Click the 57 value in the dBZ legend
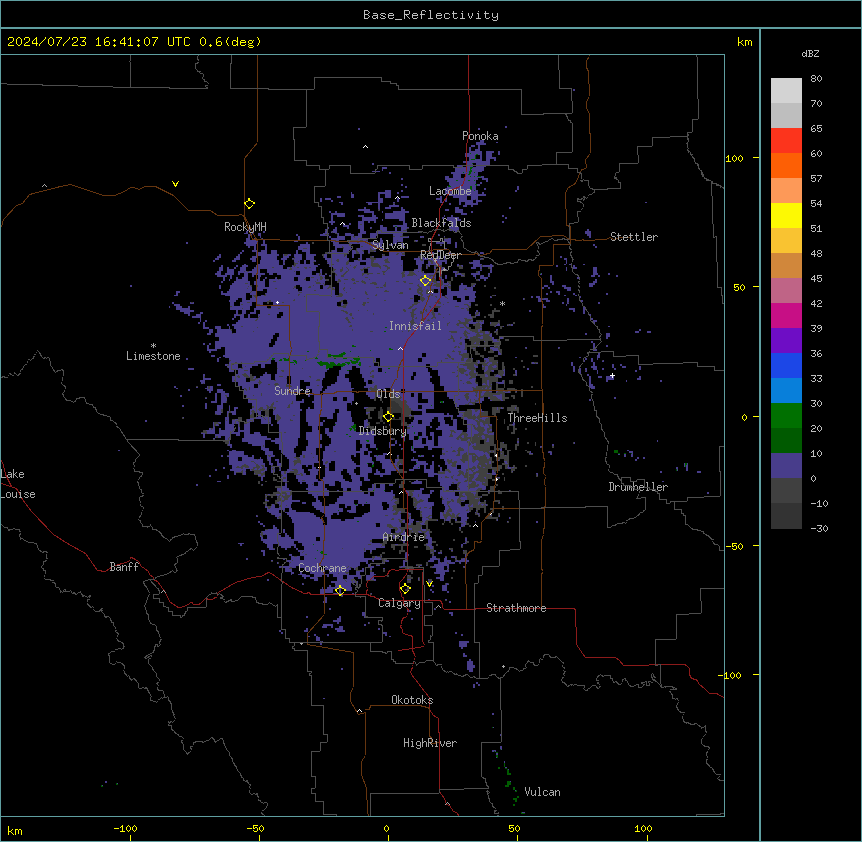This screenshot has width=862, height=842. [x=816, y=179]
